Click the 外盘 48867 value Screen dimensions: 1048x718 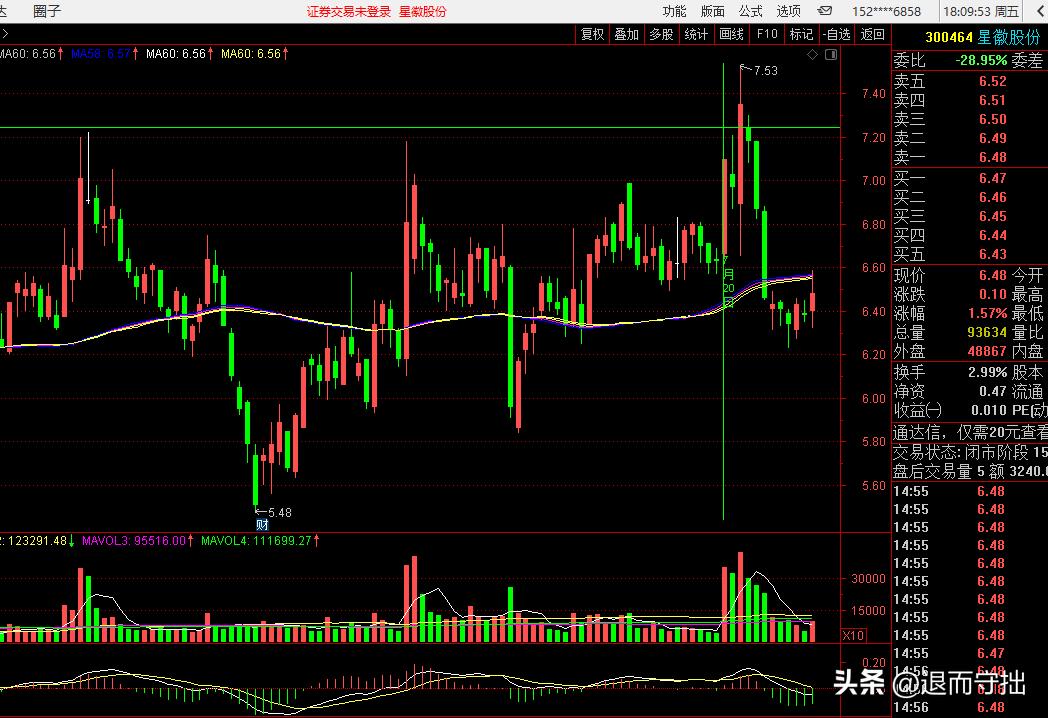(x=987, y=351)
